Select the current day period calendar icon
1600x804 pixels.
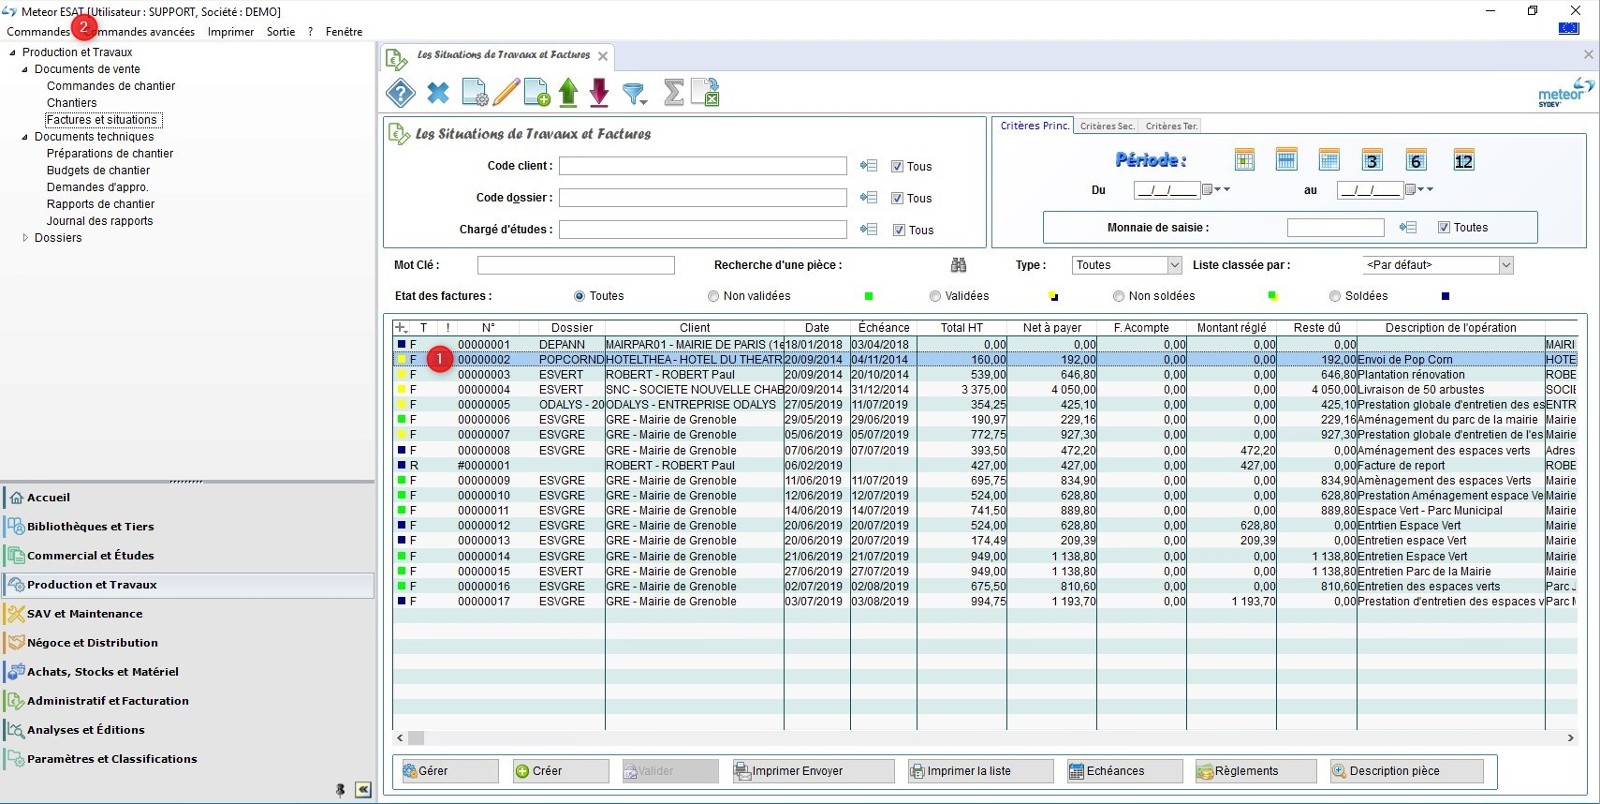pyautogui.click(x=1244, y=160)
